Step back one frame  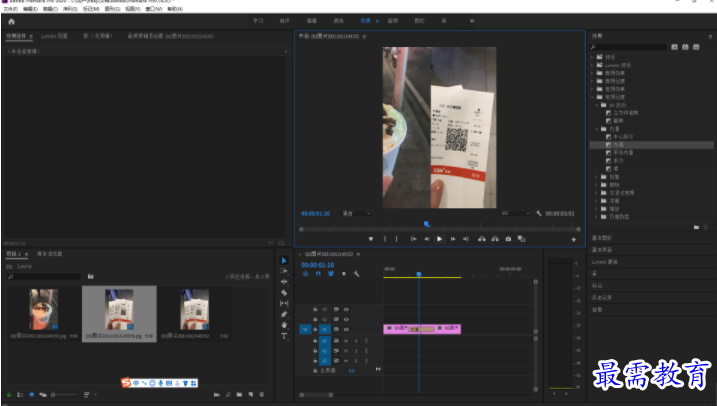click(x=427, y=239)
